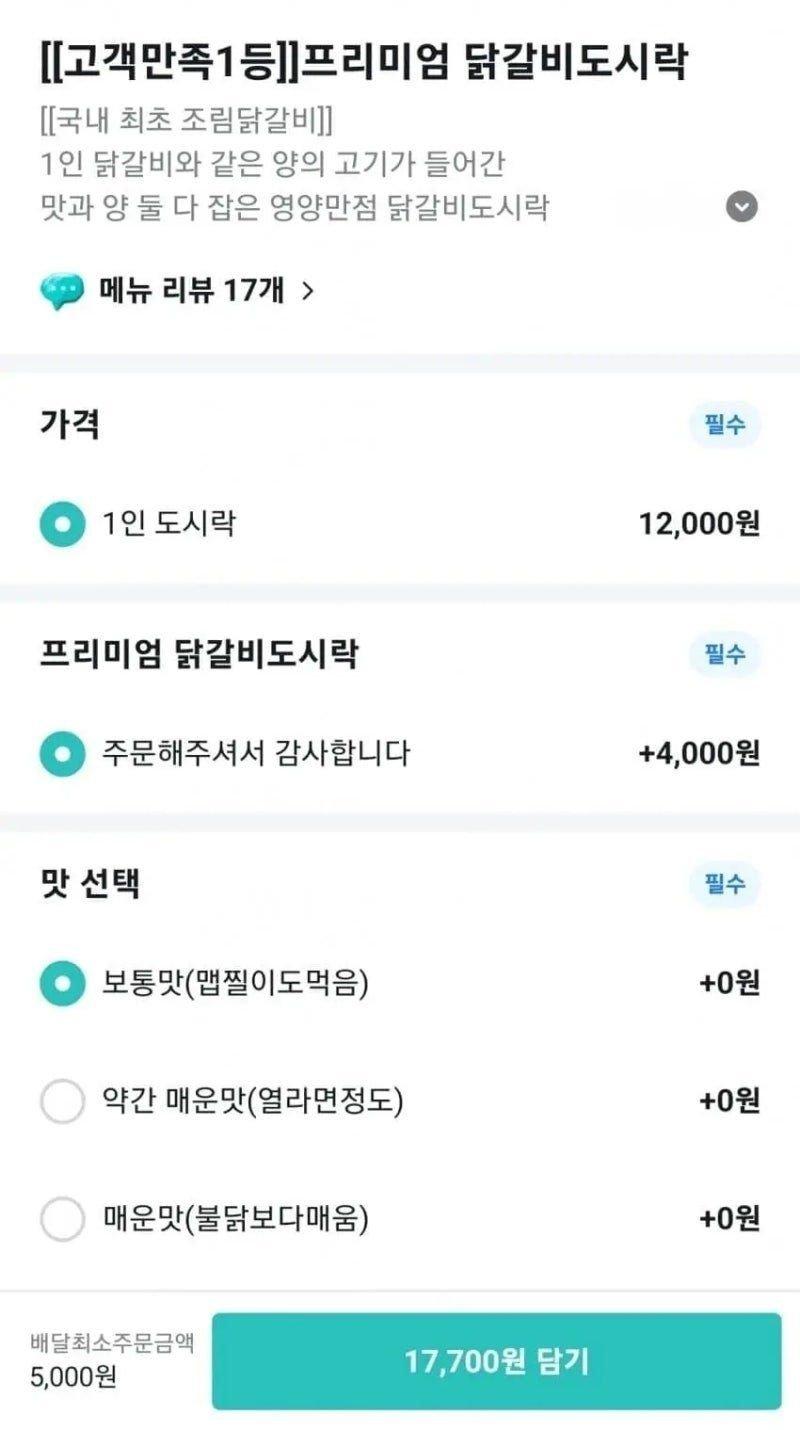Select the 주문해주셔서 감사합니다 radio option
Viewport: 800px width, 1430px height.
(62, 753)
